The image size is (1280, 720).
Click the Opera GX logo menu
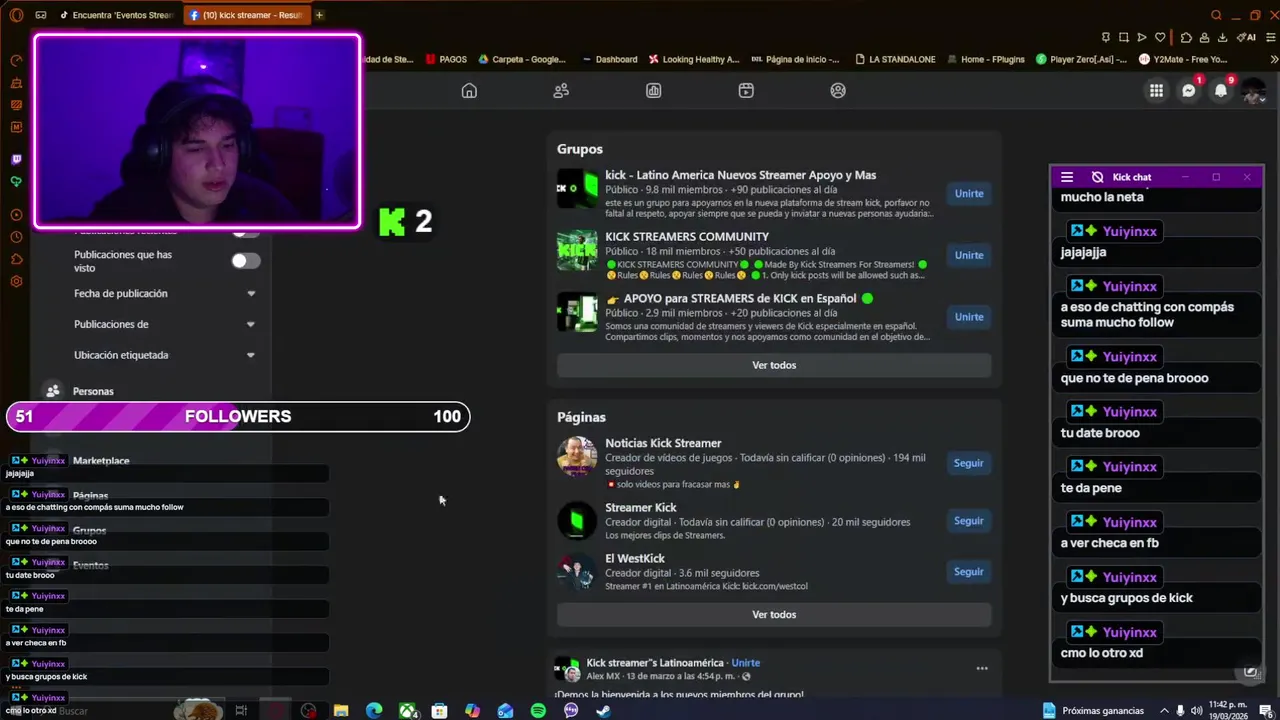(x=14, y=15)
